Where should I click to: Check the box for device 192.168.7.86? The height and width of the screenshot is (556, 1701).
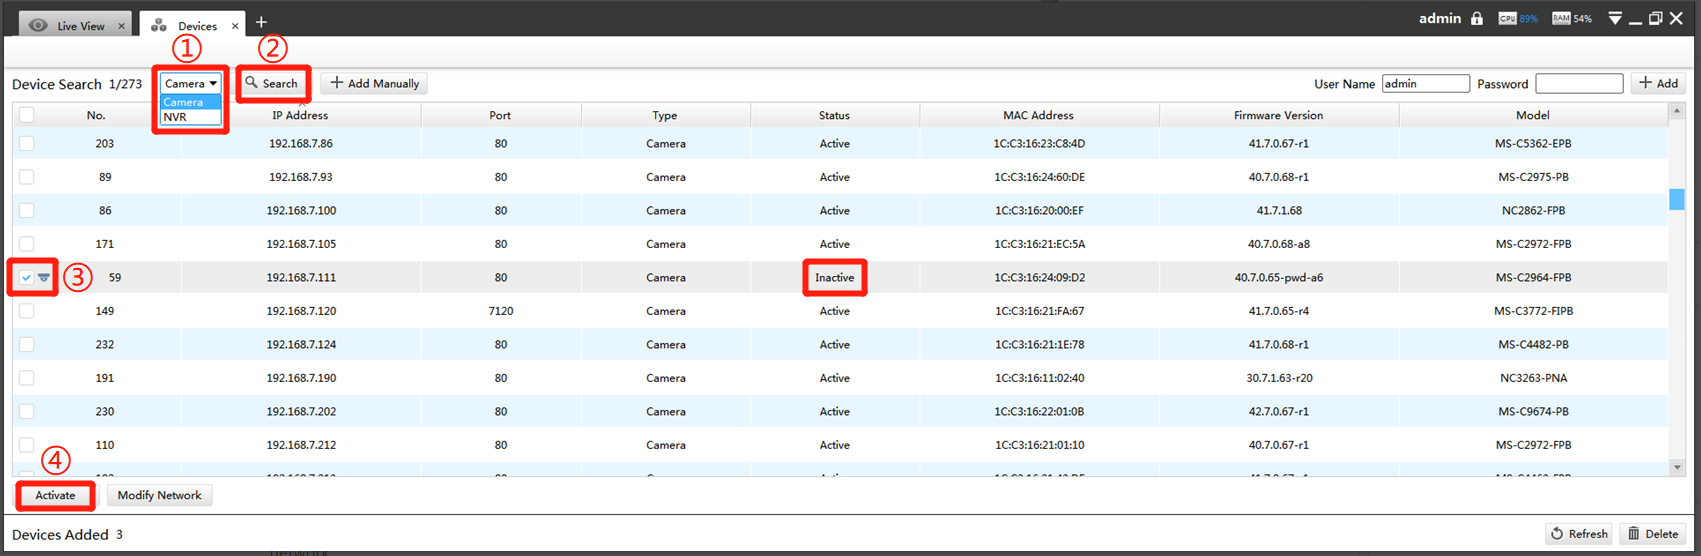(x=26, y=144)
